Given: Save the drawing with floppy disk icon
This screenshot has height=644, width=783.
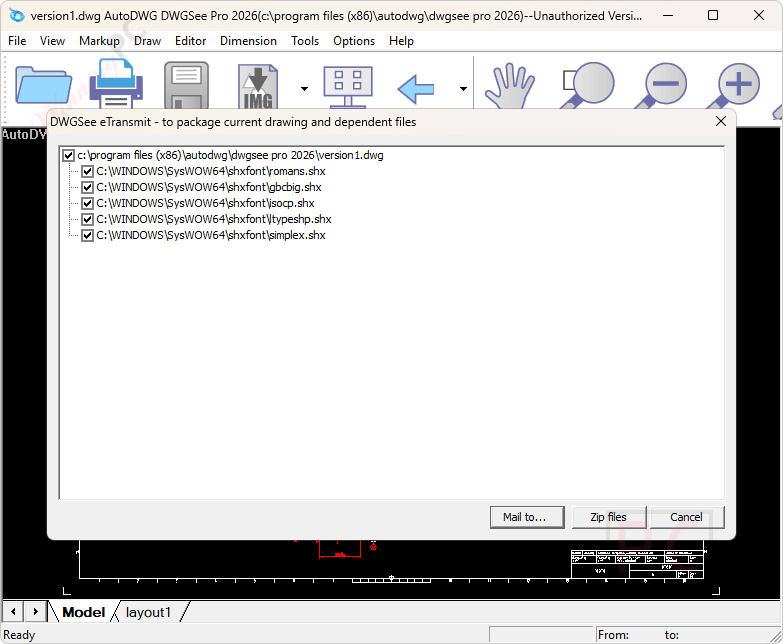Looking at the screenshot, I should pos(186,85).
